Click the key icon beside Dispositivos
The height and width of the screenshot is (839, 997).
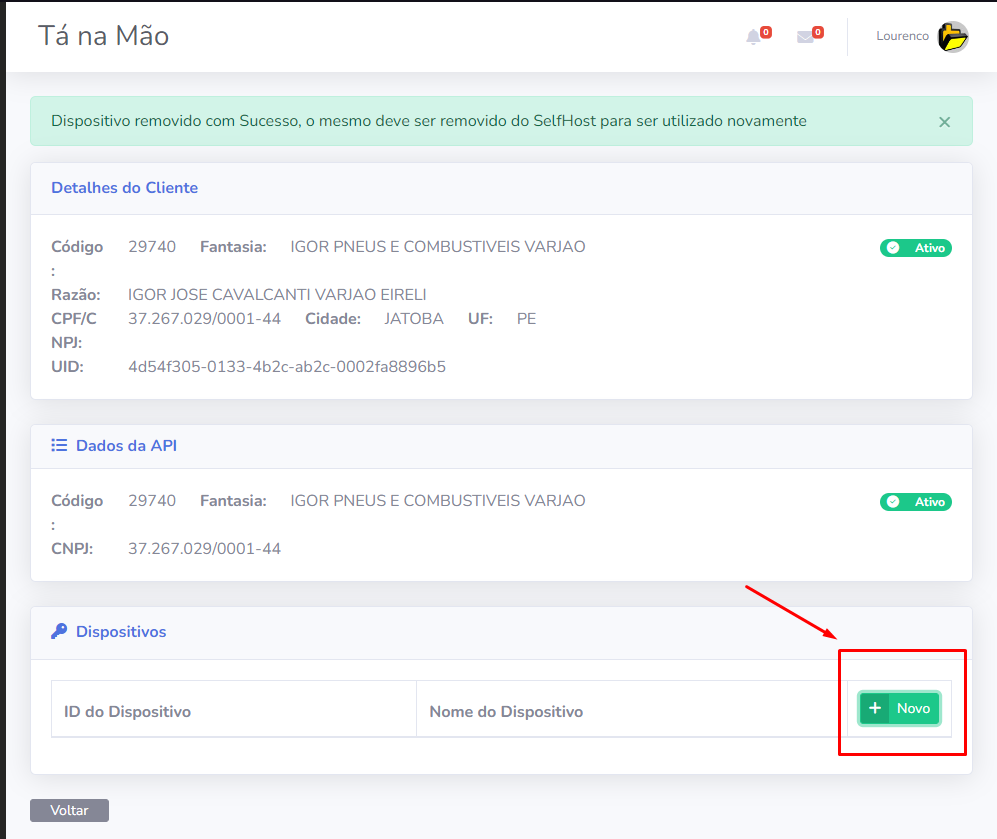59,631
